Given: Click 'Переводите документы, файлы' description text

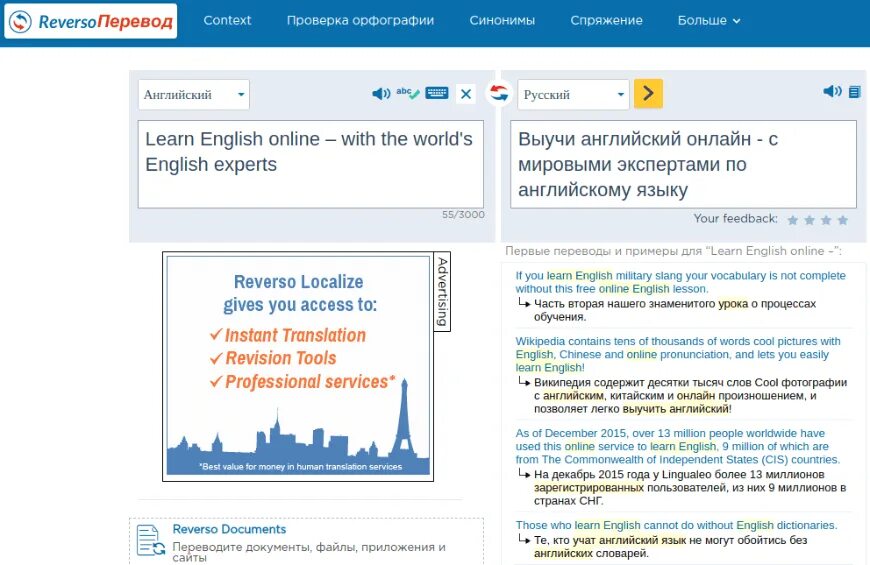Looking at the screenshot, I should tap(309, 552).
